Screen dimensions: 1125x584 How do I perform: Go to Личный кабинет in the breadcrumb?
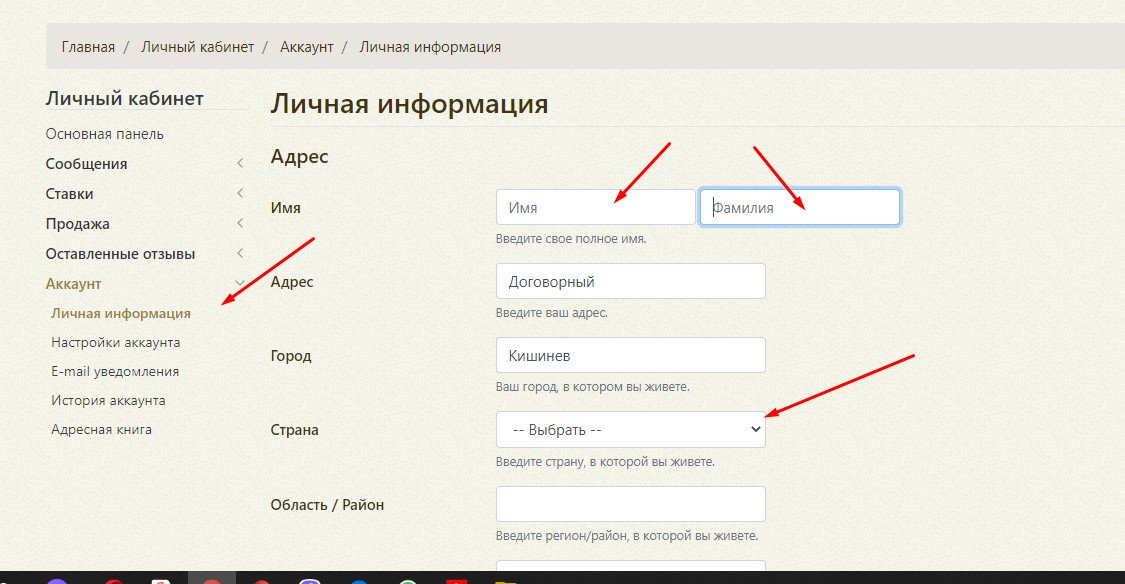point(197,47)
